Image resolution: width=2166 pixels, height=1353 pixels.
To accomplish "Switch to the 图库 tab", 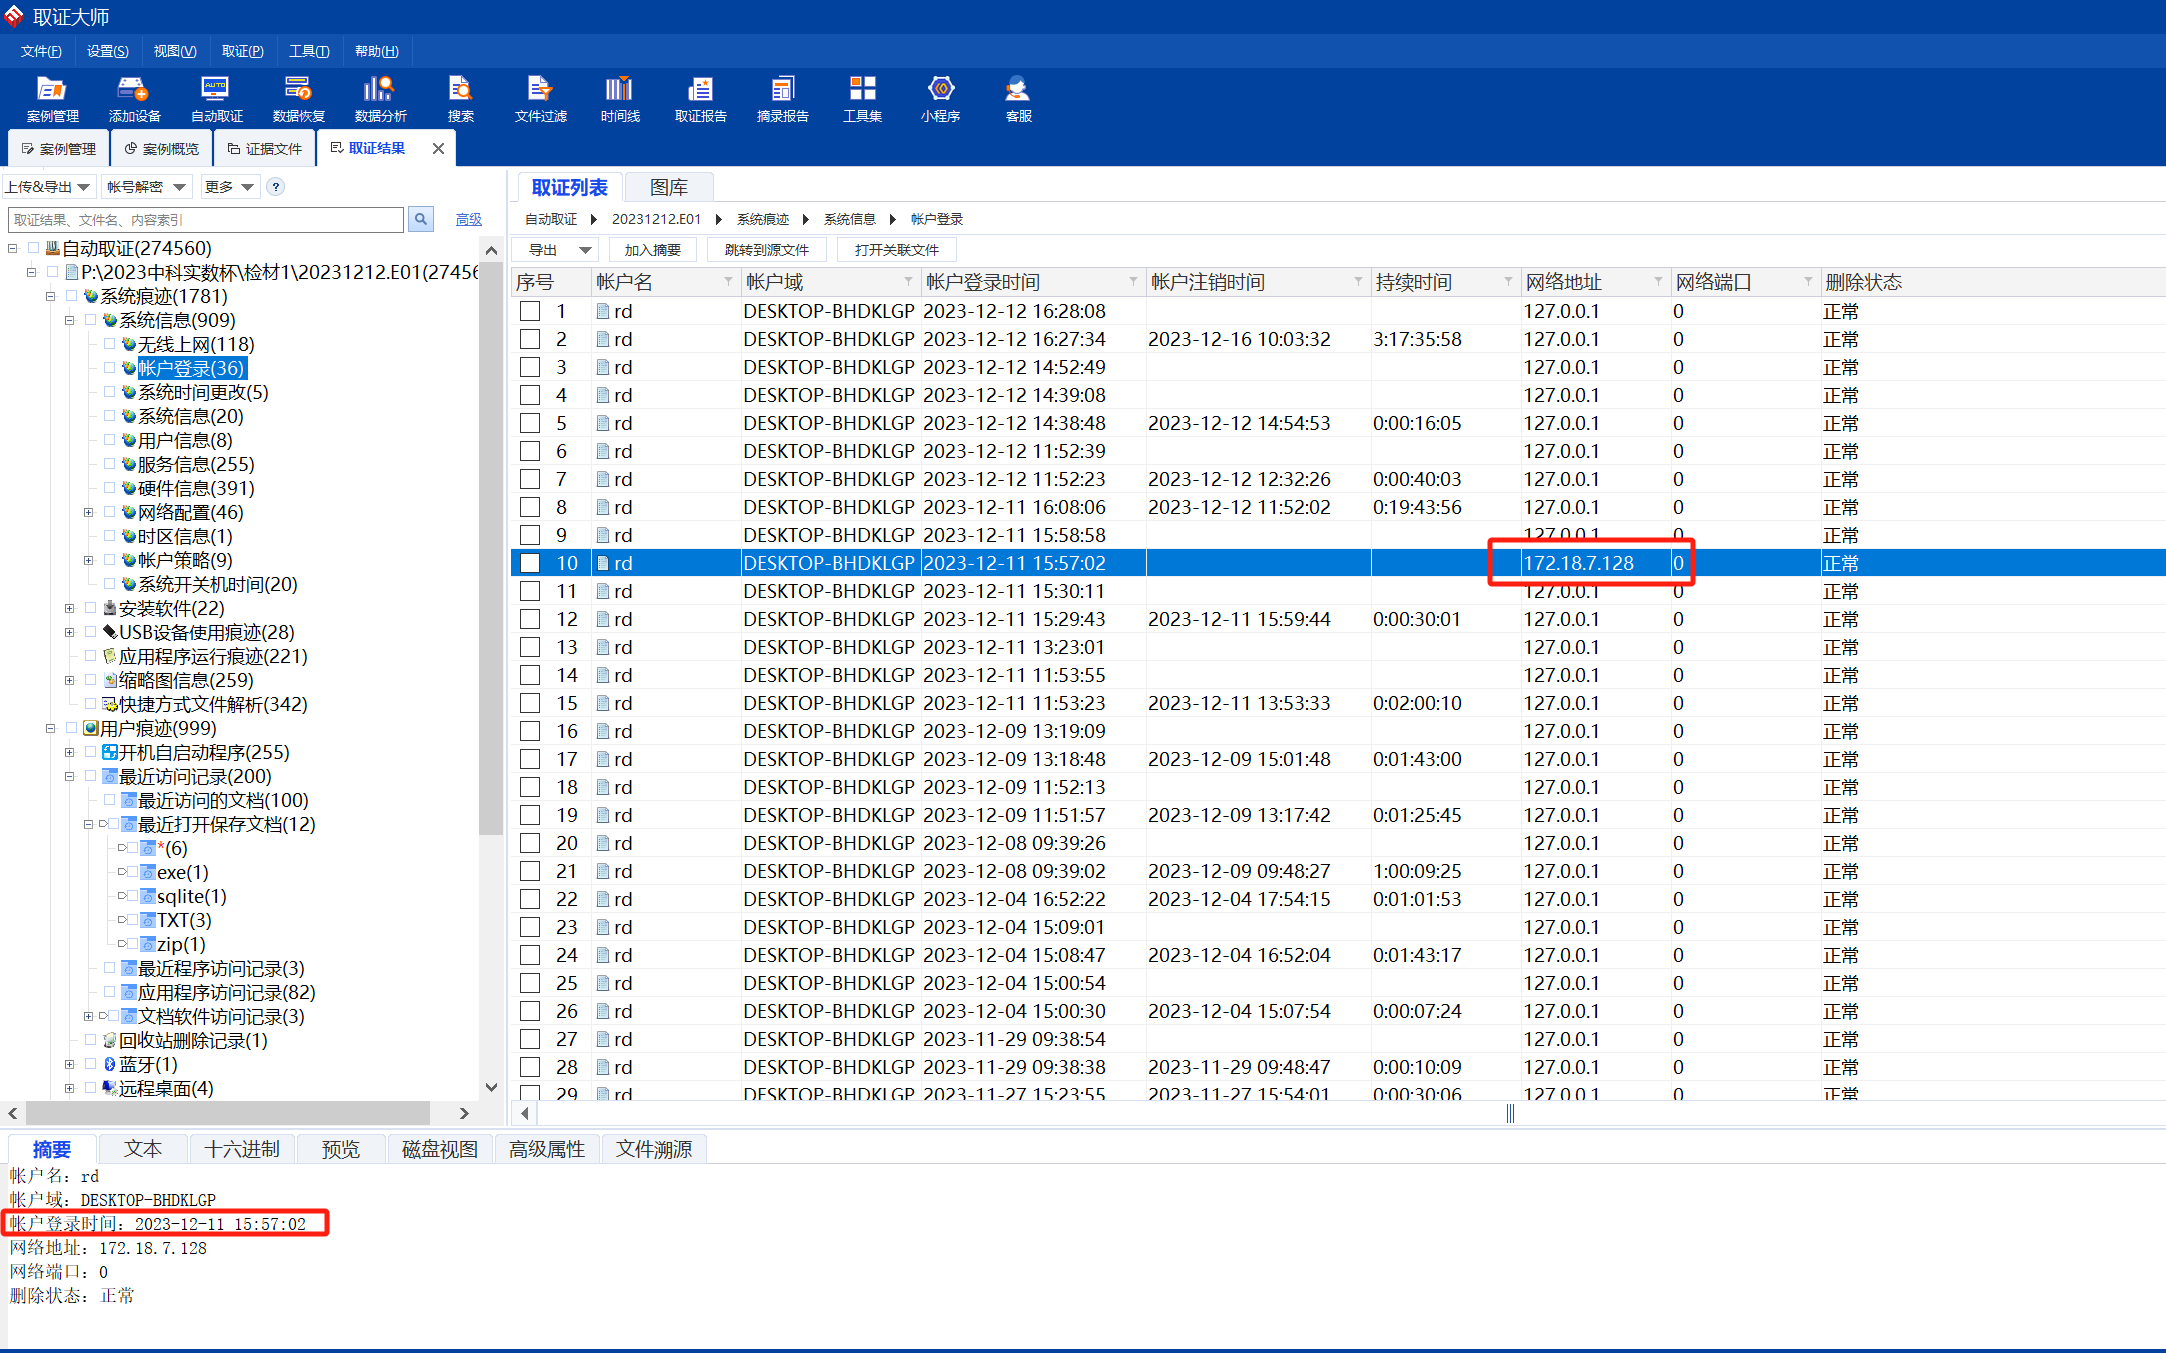I will 668,187.
